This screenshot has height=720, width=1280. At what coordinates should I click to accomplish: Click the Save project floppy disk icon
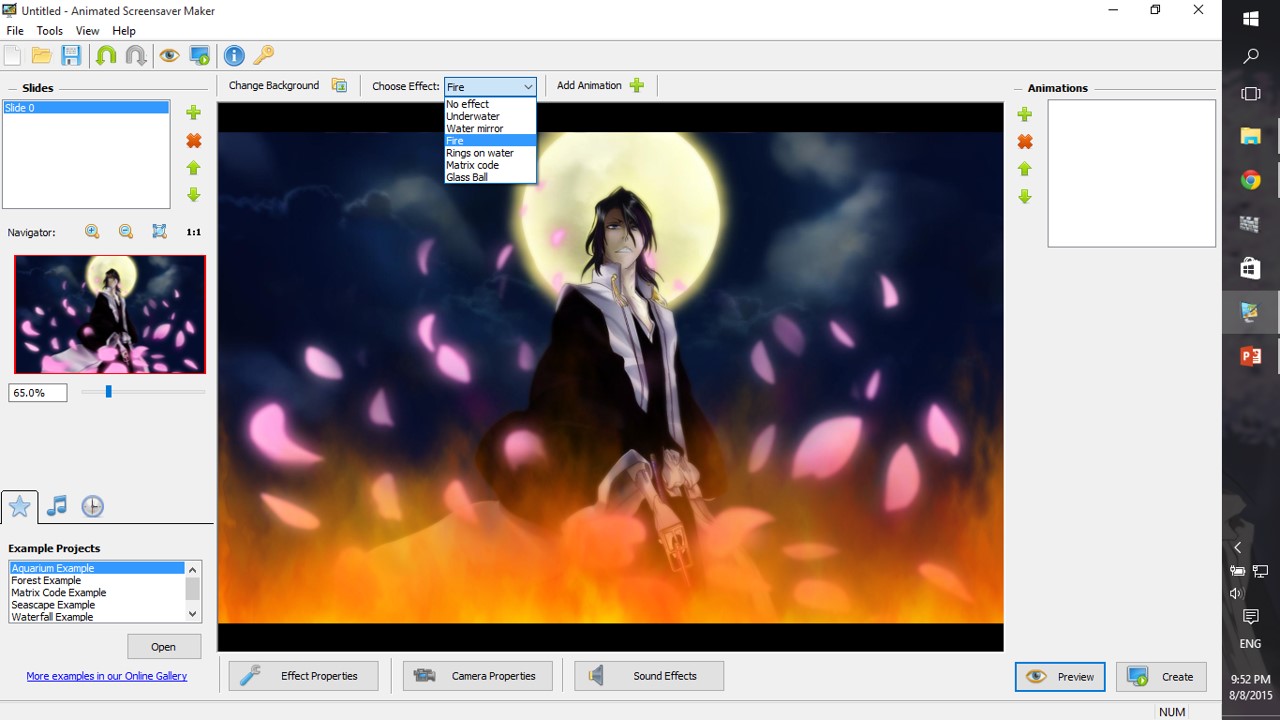[71, 56]
